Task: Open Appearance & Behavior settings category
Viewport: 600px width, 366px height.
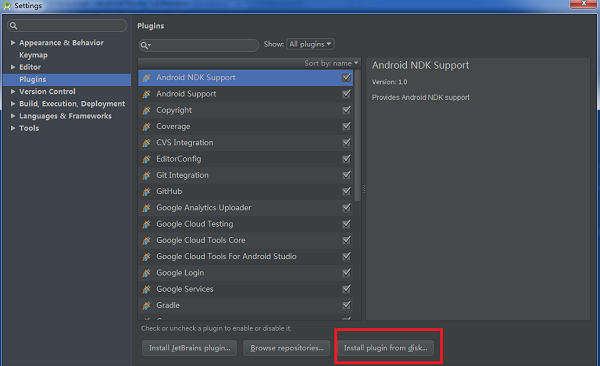Action: 61,42
